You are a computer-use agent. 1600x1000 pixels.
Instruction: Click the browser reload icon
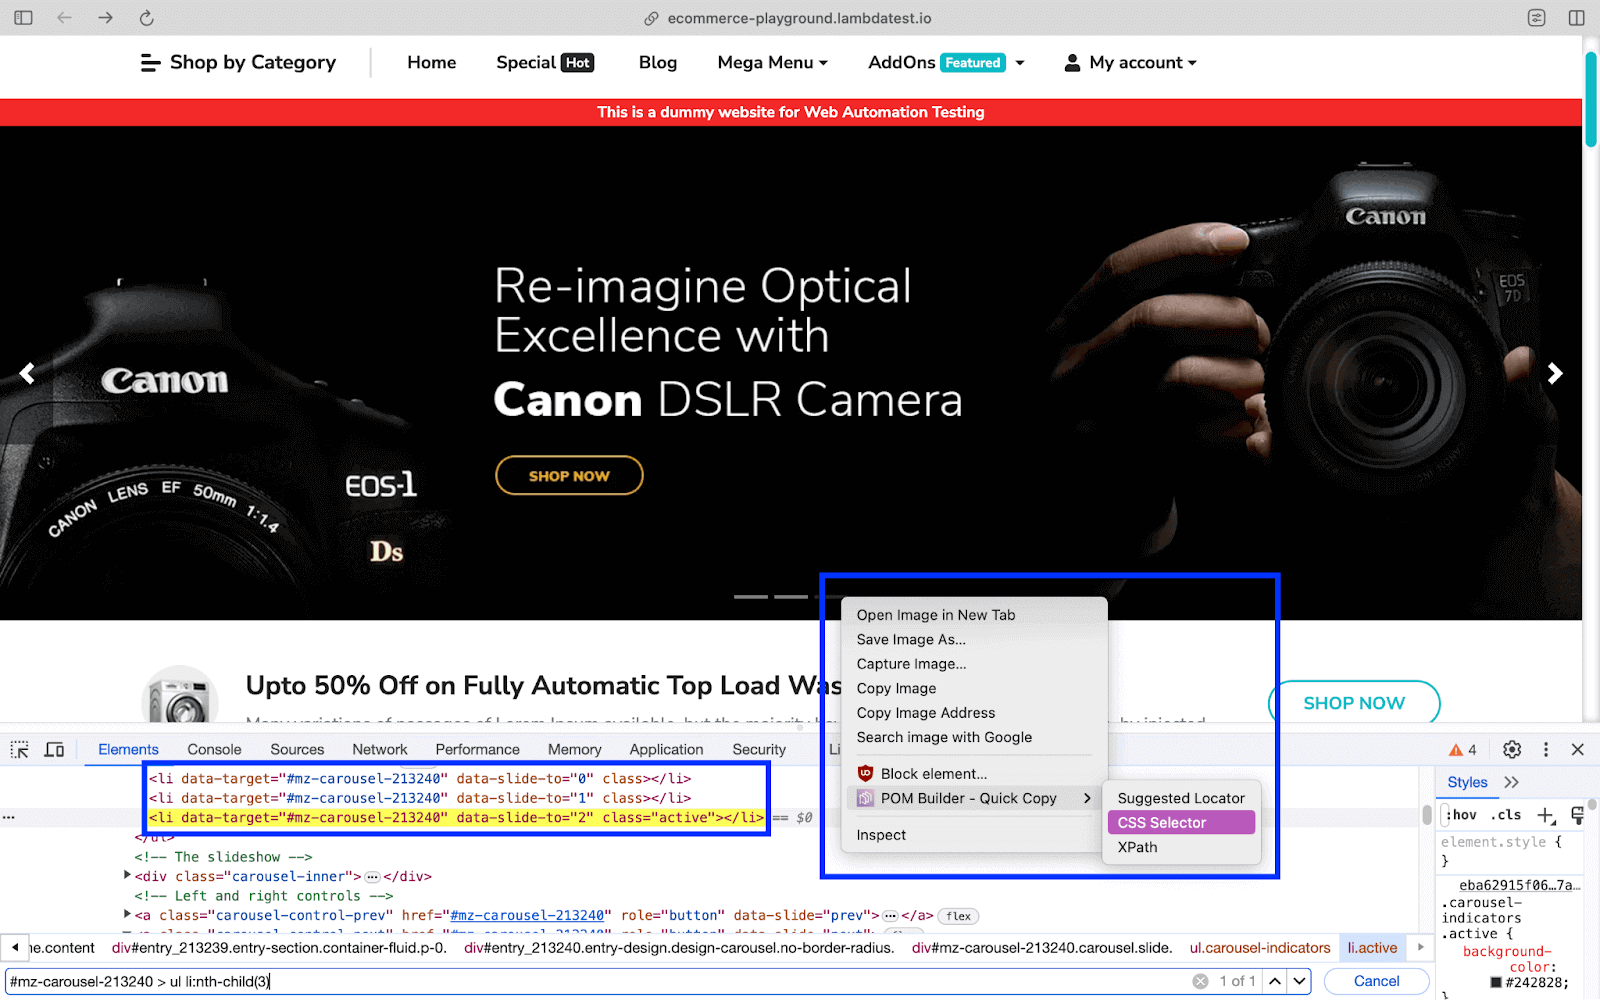pos(146,18)
